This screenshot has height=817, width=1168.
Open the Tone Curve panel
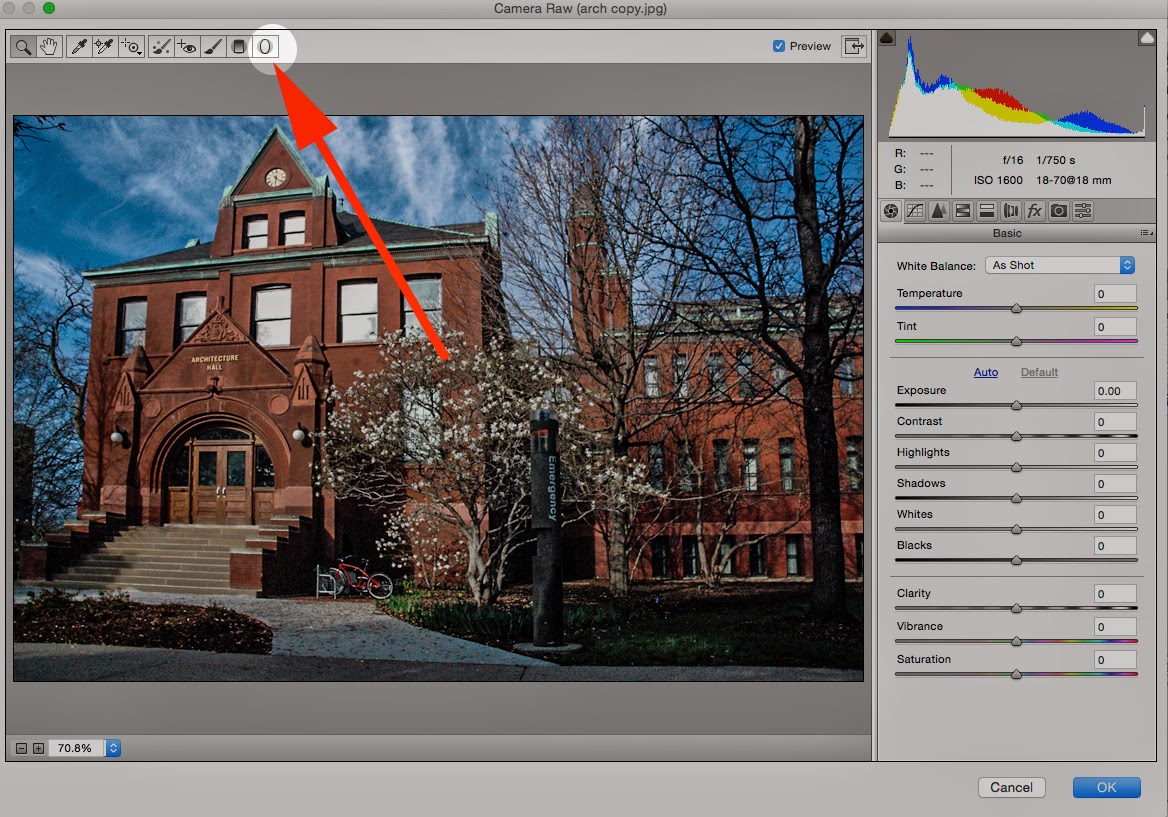[x=915, y=210]
